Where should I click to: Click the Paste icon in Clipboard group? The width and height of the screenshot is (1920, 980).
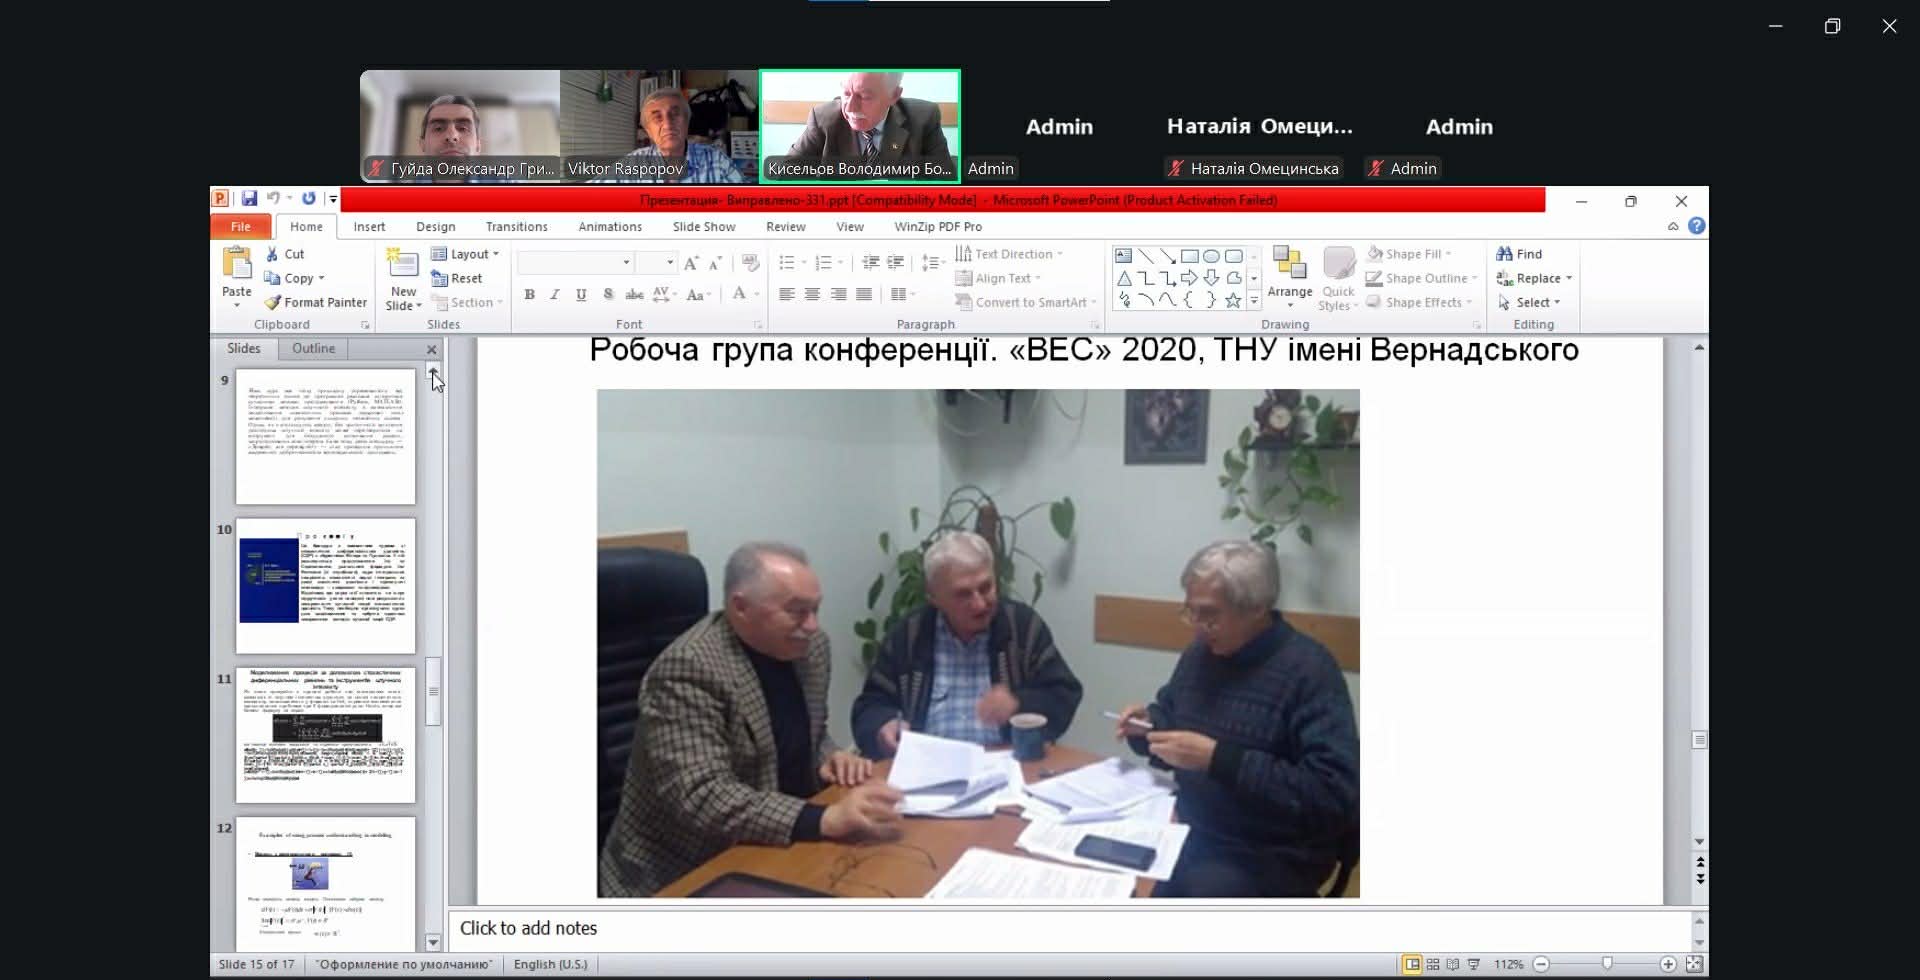point(237,264)
